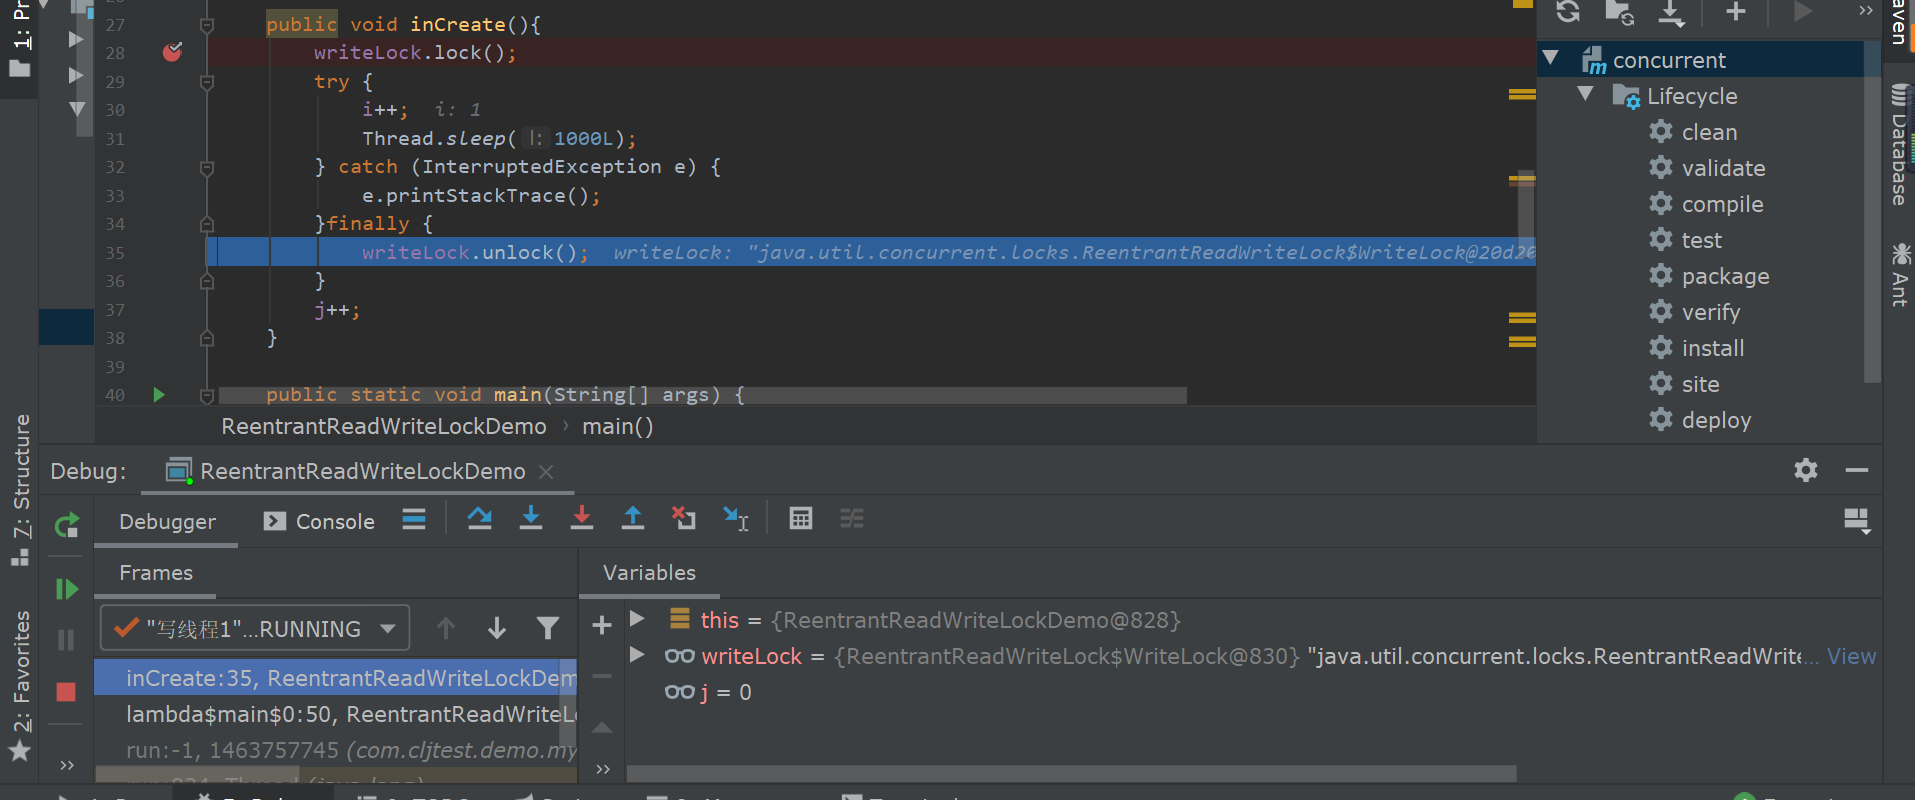This screenshot has height=800, width=1915.
Task: Step into the method call
Action: coord(531,518)
